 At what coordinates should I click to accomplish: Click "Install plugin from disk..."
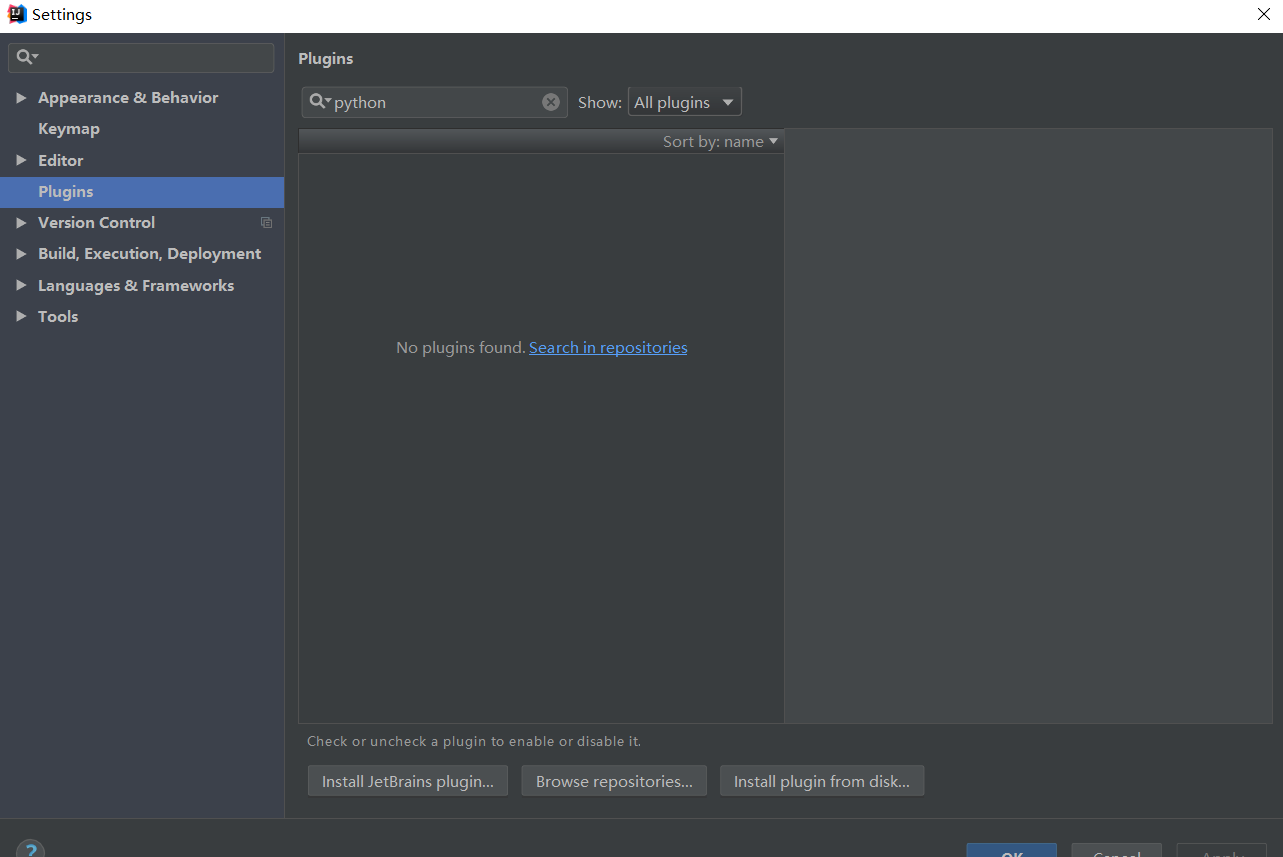[x=821, y=780]
